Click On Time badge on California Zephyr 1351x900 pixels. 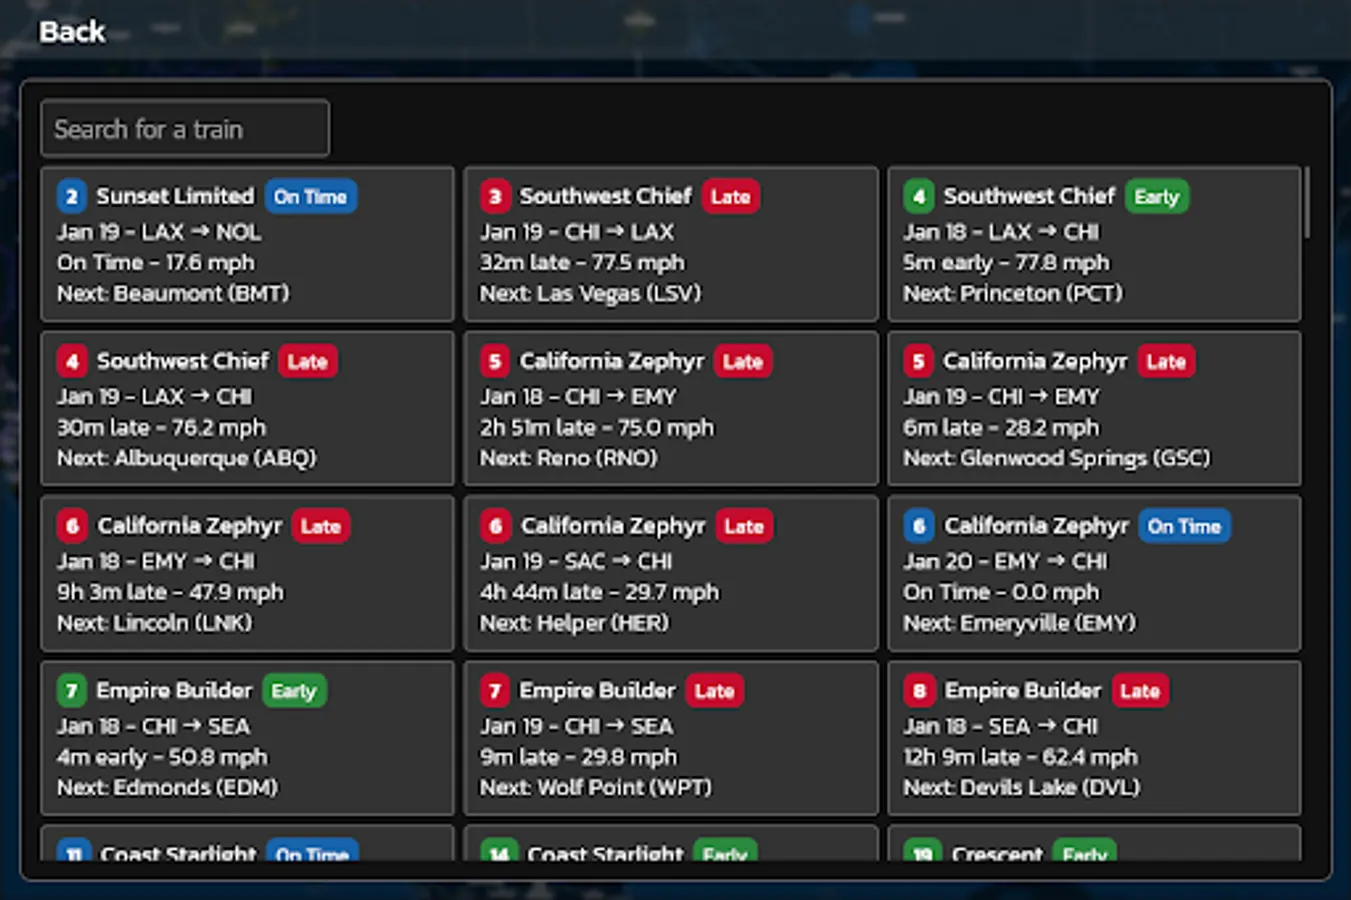tap(1184, 527)
